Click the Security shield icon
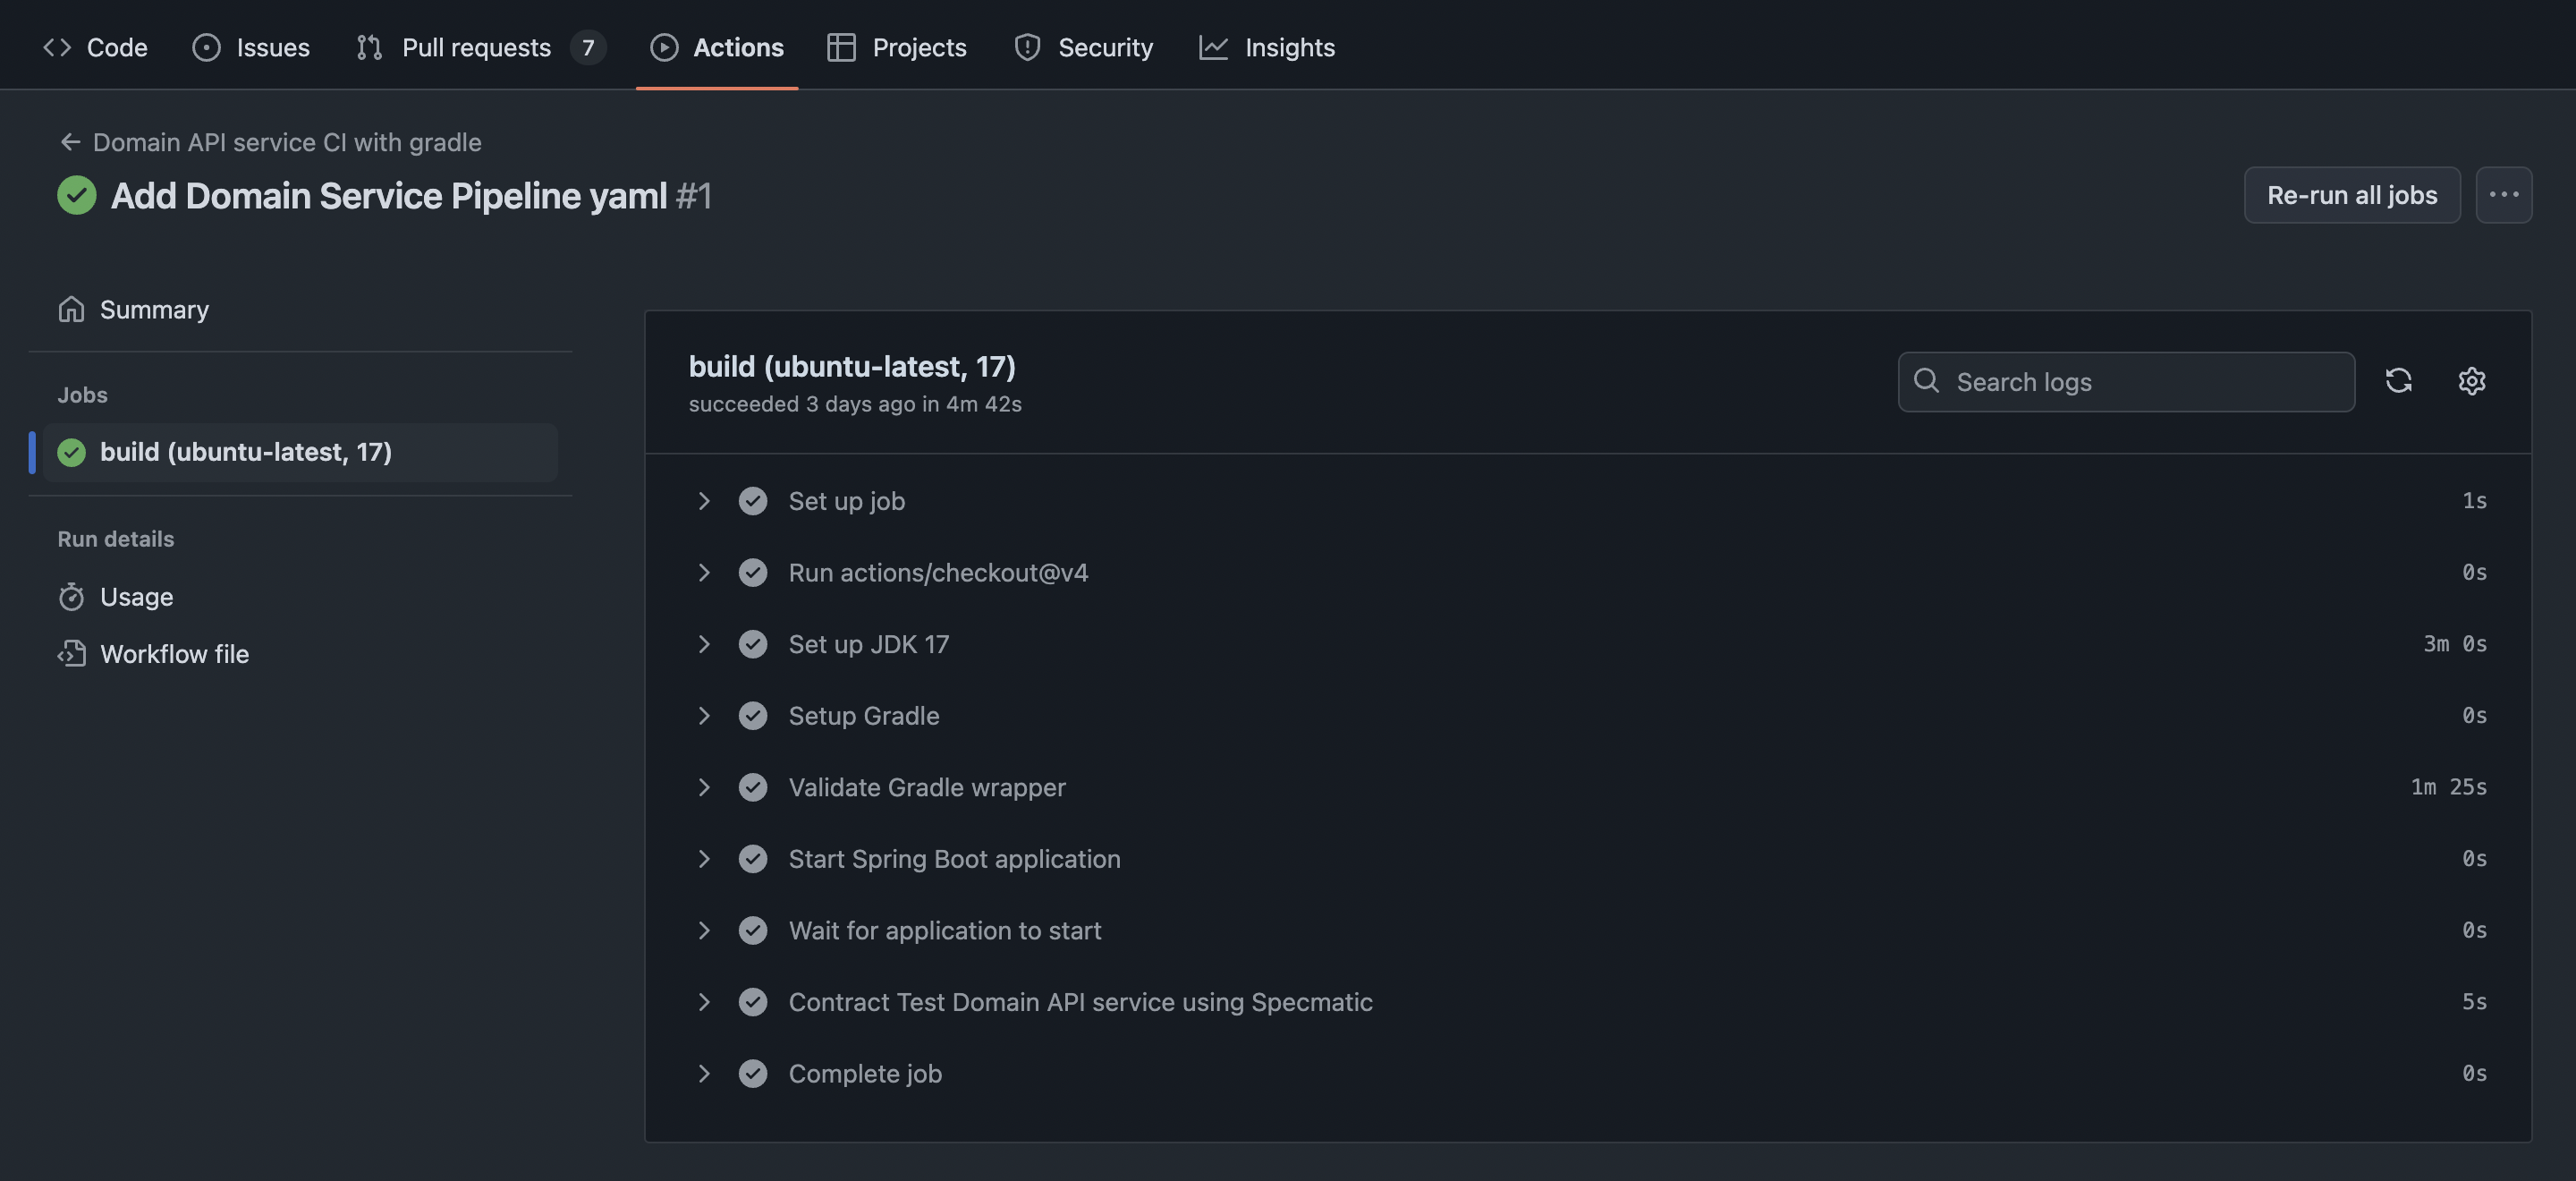The width and height of the screenshot is (2576, 1181). coord(1026,46)
